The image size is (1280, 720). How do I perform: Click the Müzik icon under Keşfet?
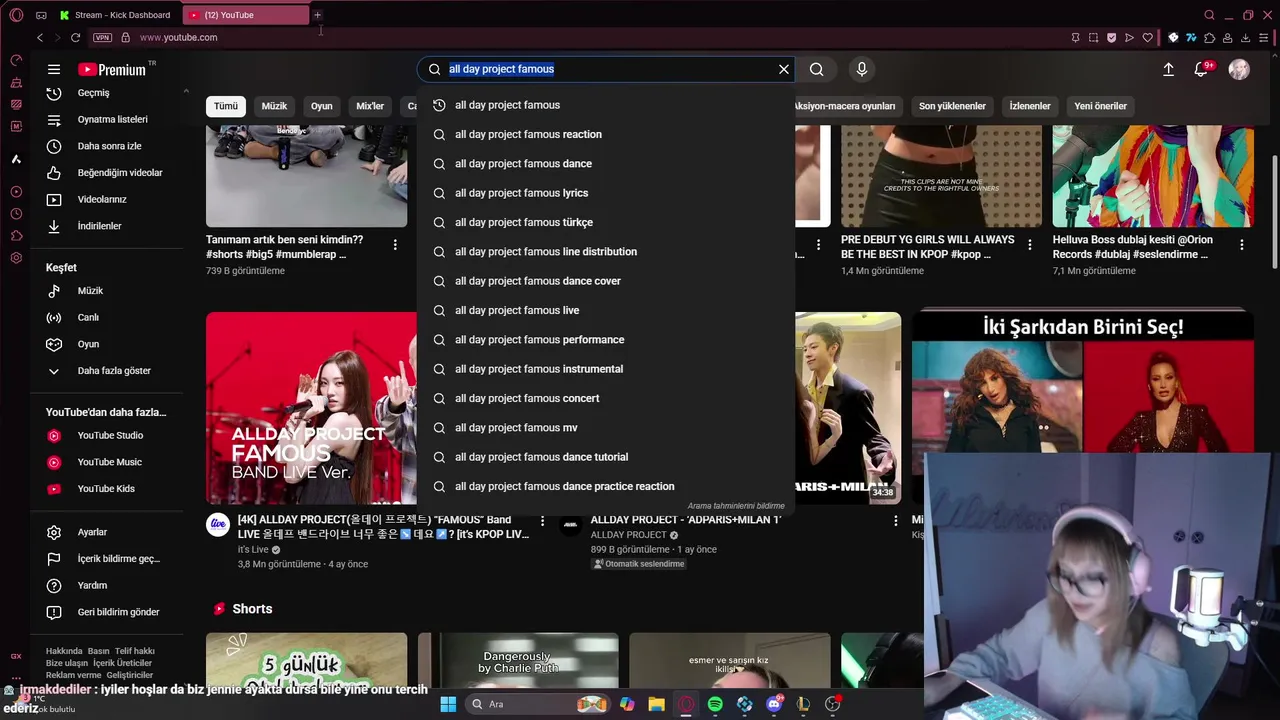tap(54, 291)
